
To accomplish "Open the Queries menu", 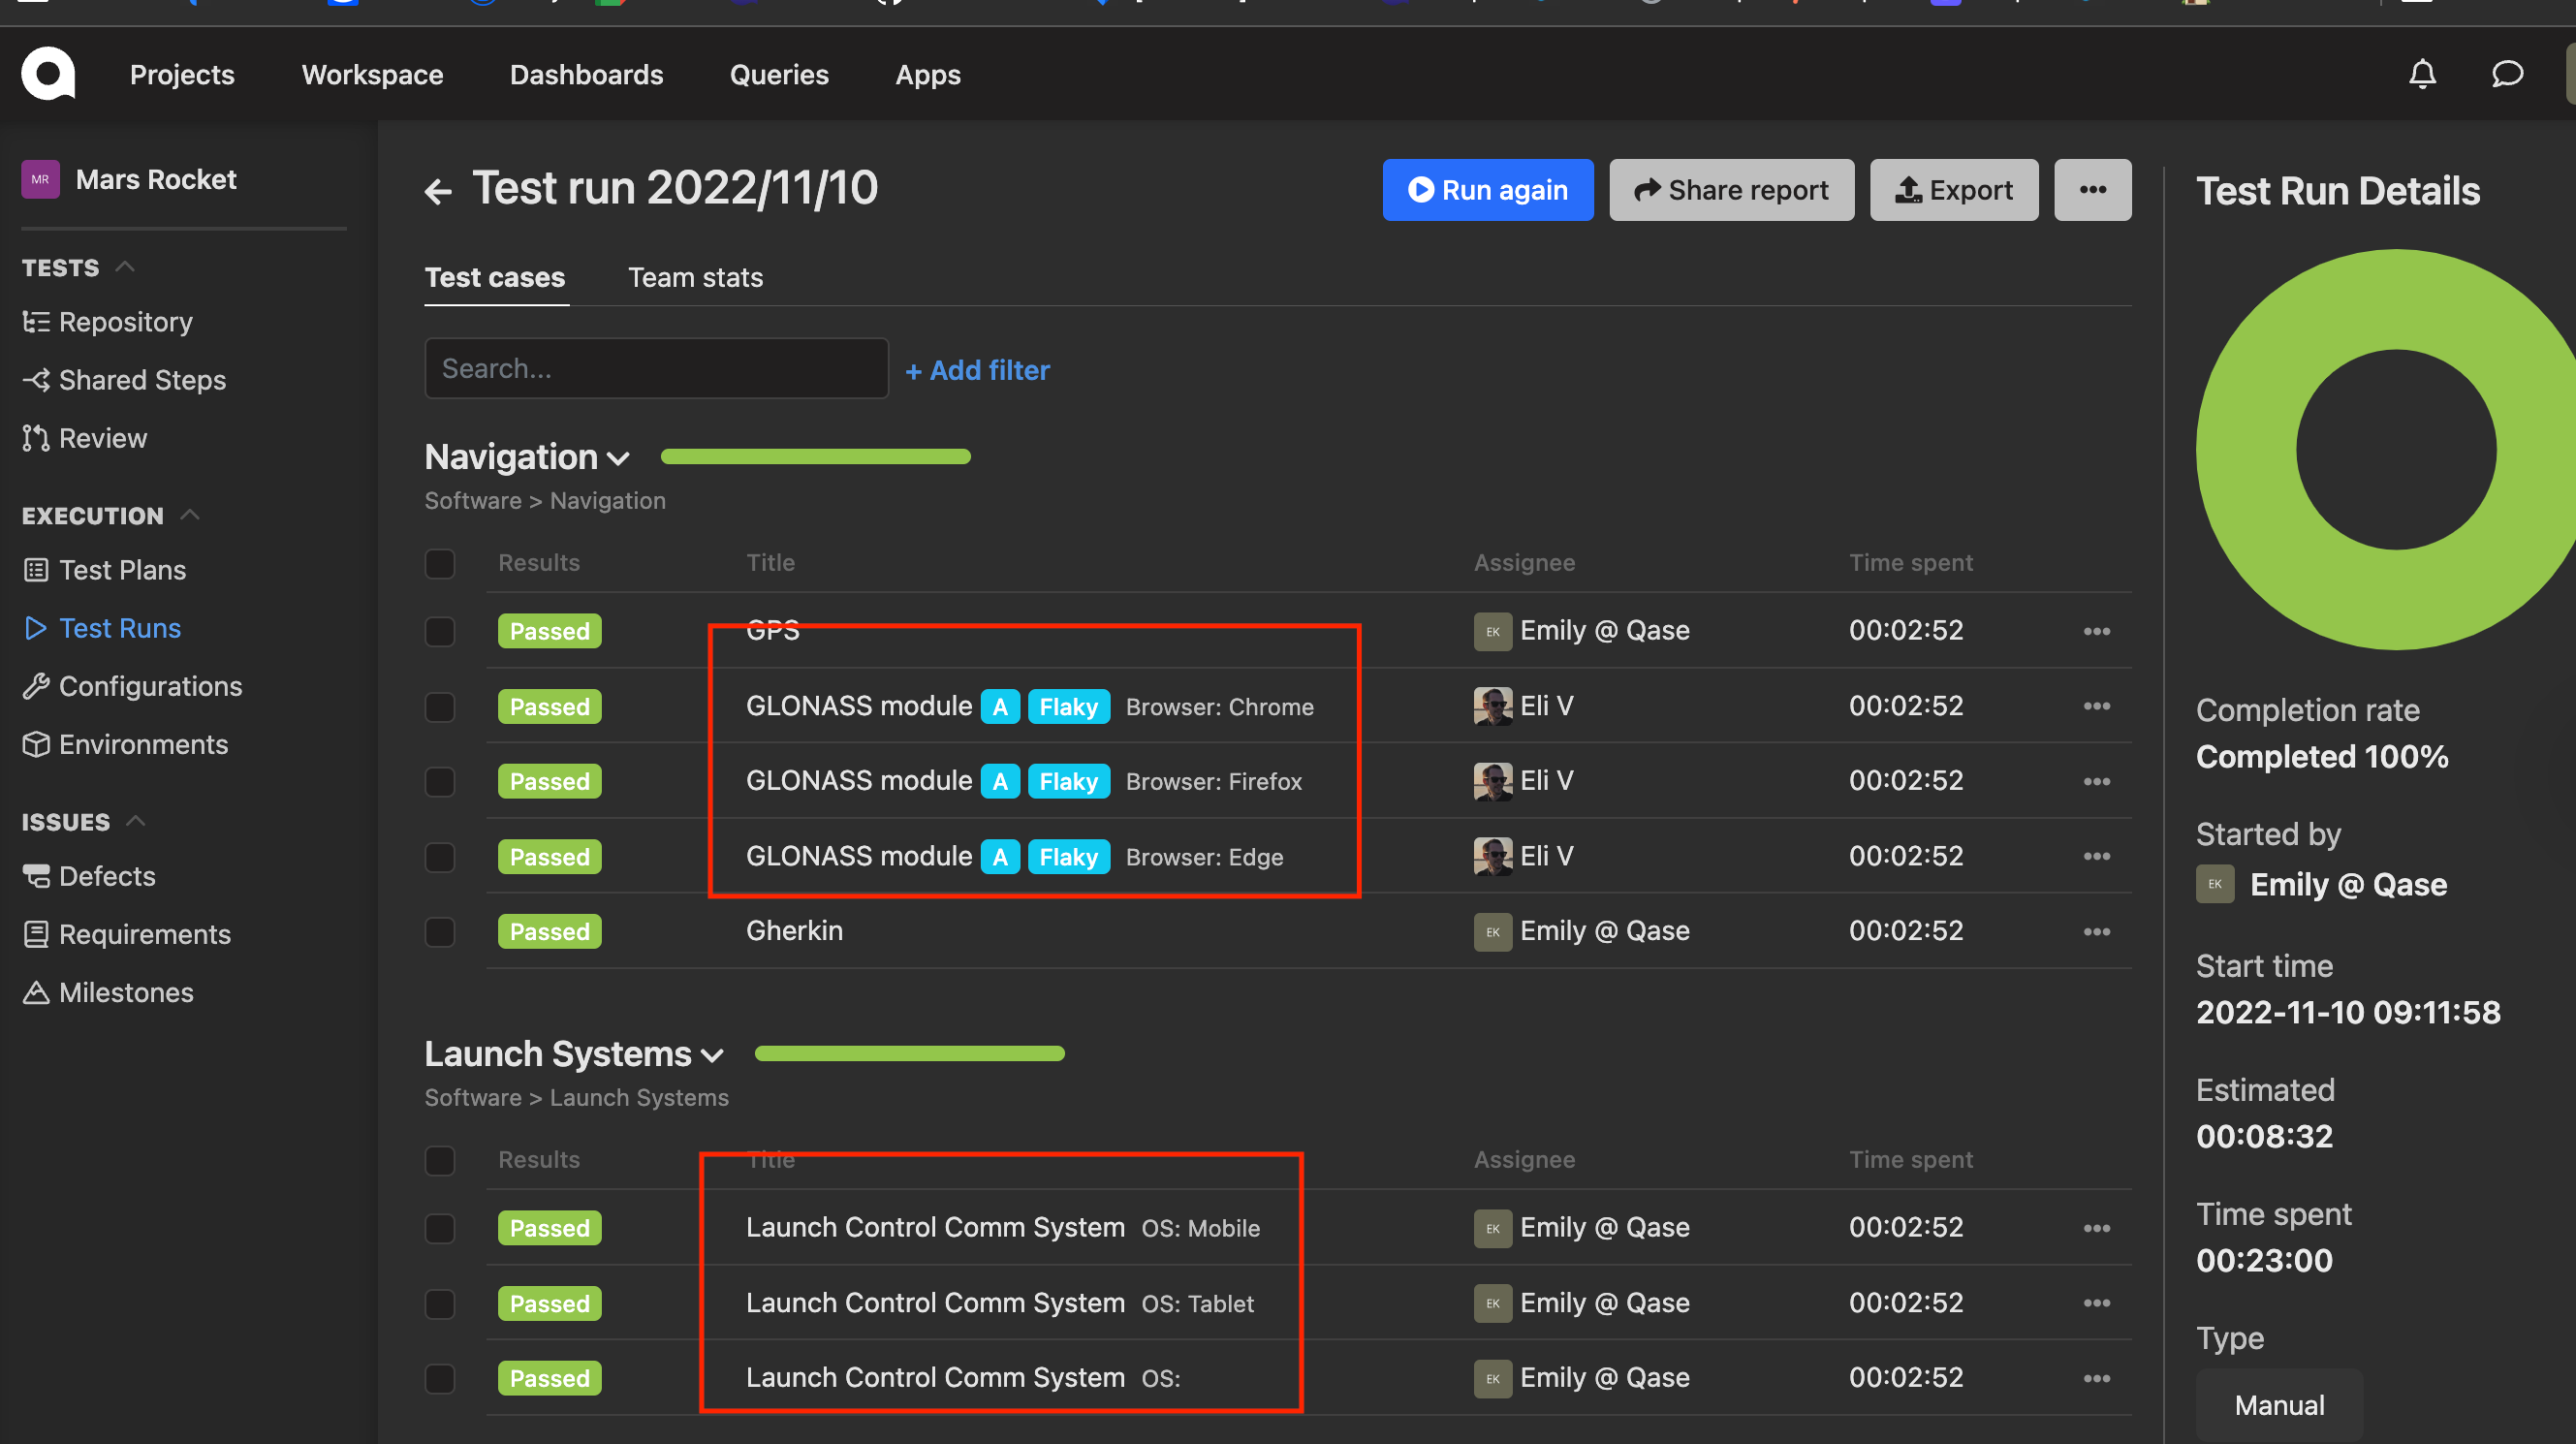I will tap(779, 75).
